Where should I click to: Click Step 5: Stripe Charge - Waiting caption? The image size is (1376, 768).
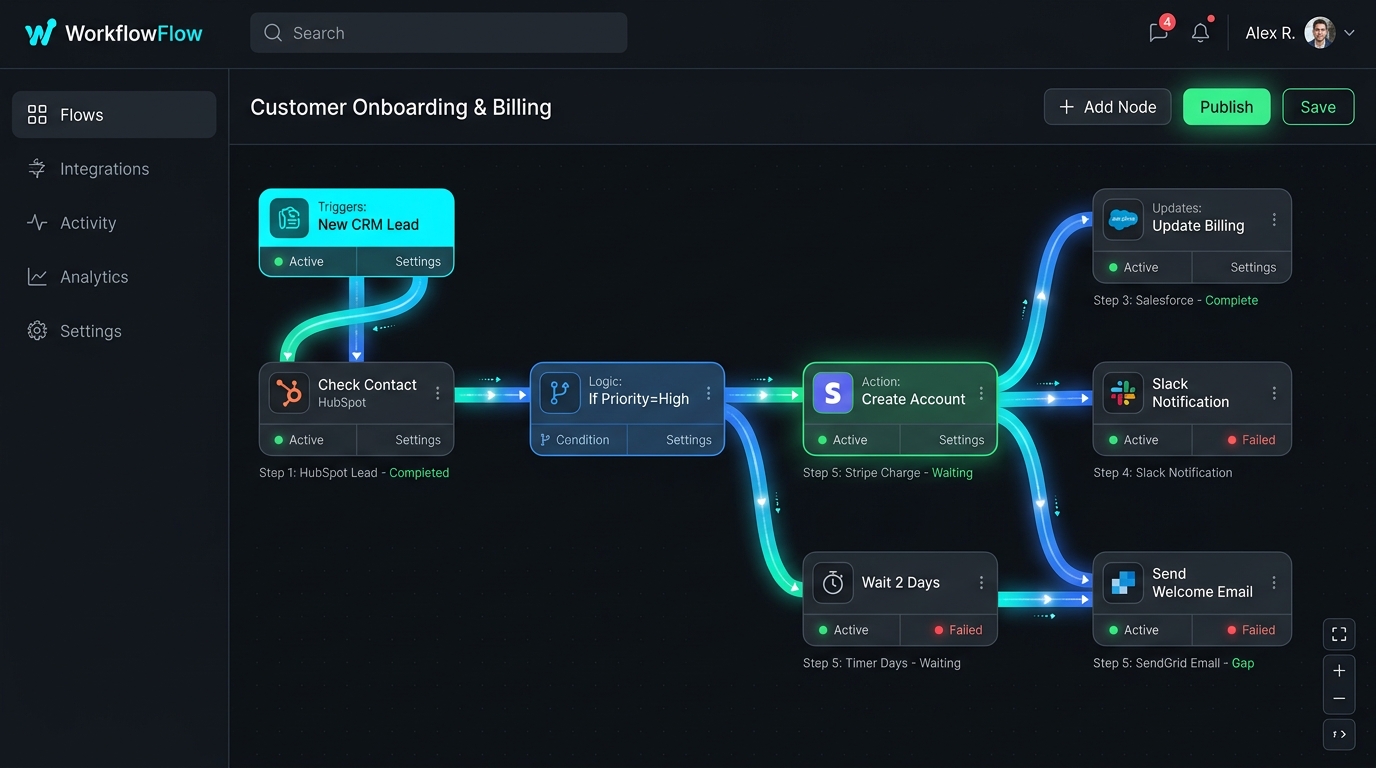888,473
